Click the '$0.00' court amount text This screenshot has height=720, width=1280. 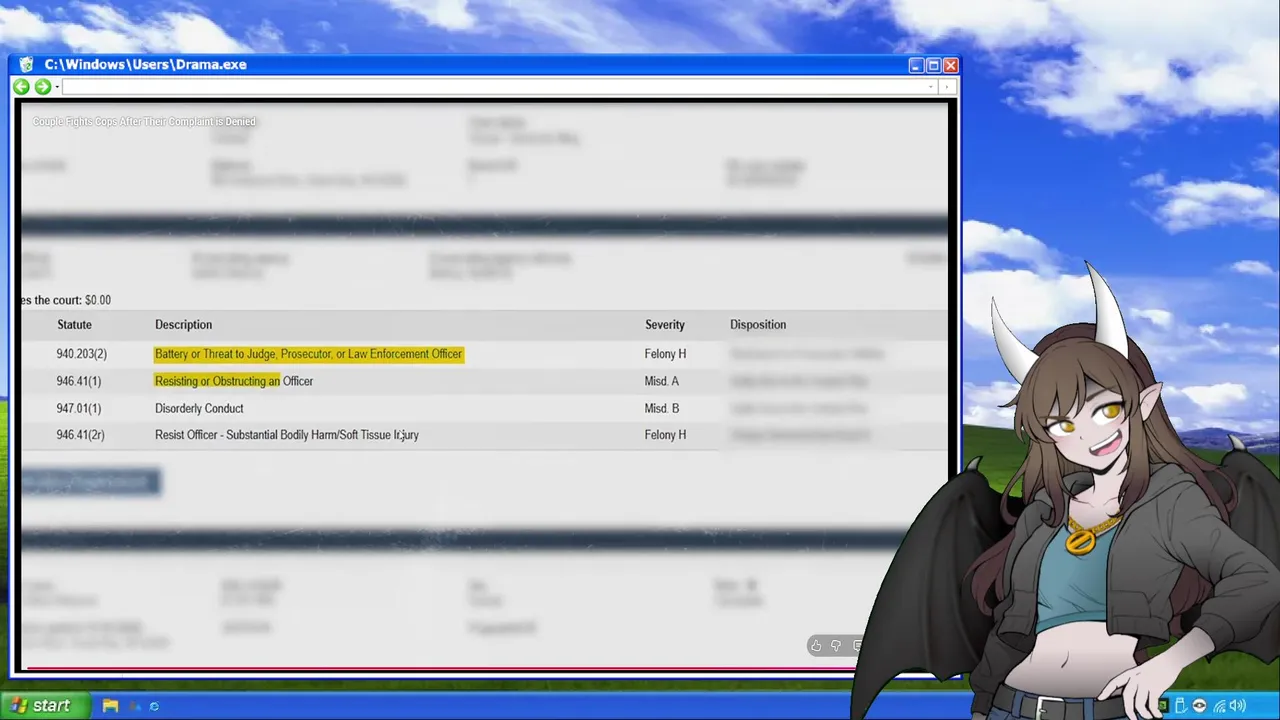(x=98, y=300)
